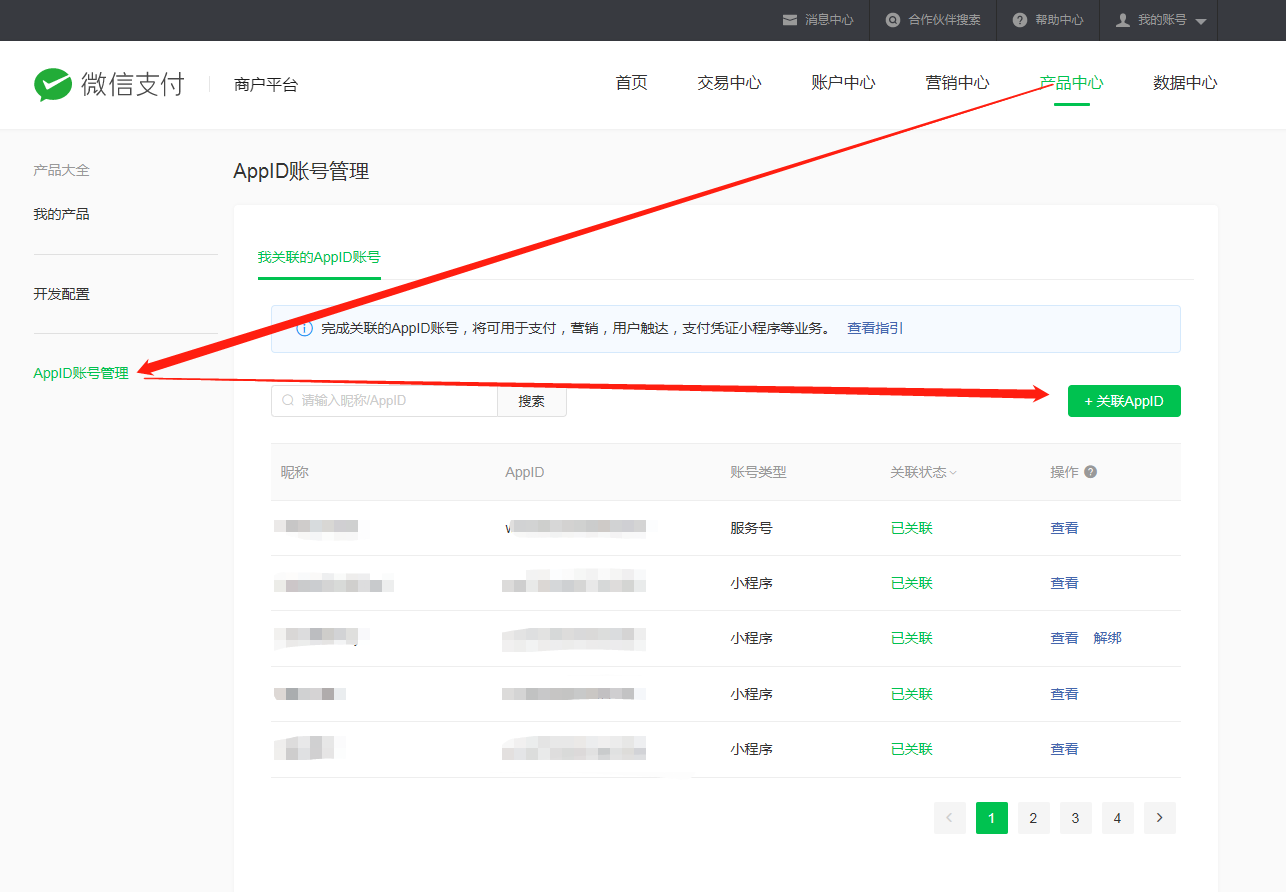Viewport: 1286px width, 892px height.
Task: Select page 1 in pagination
Action: 992,818
